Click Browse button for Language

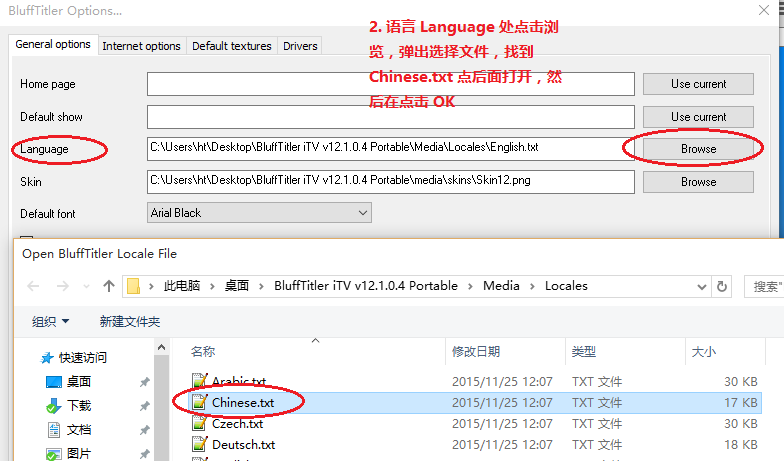(x=698, y=149)
